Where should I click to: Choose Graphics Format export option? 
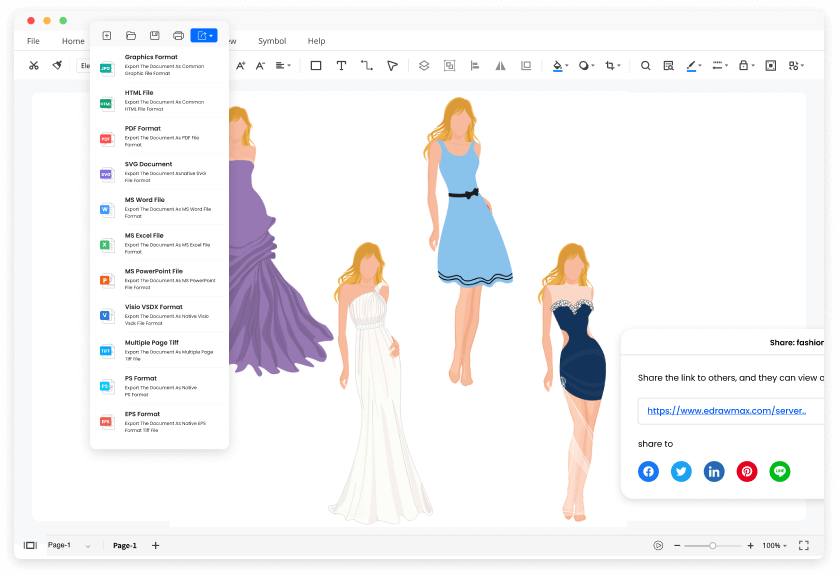coord(159,65)
